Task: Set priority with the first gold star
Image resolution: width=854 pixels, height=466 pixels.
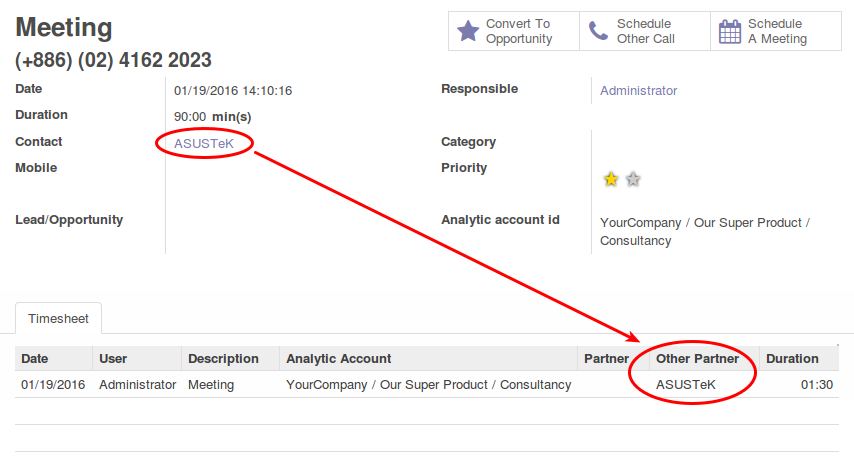Action: click(x=611, y=180)
